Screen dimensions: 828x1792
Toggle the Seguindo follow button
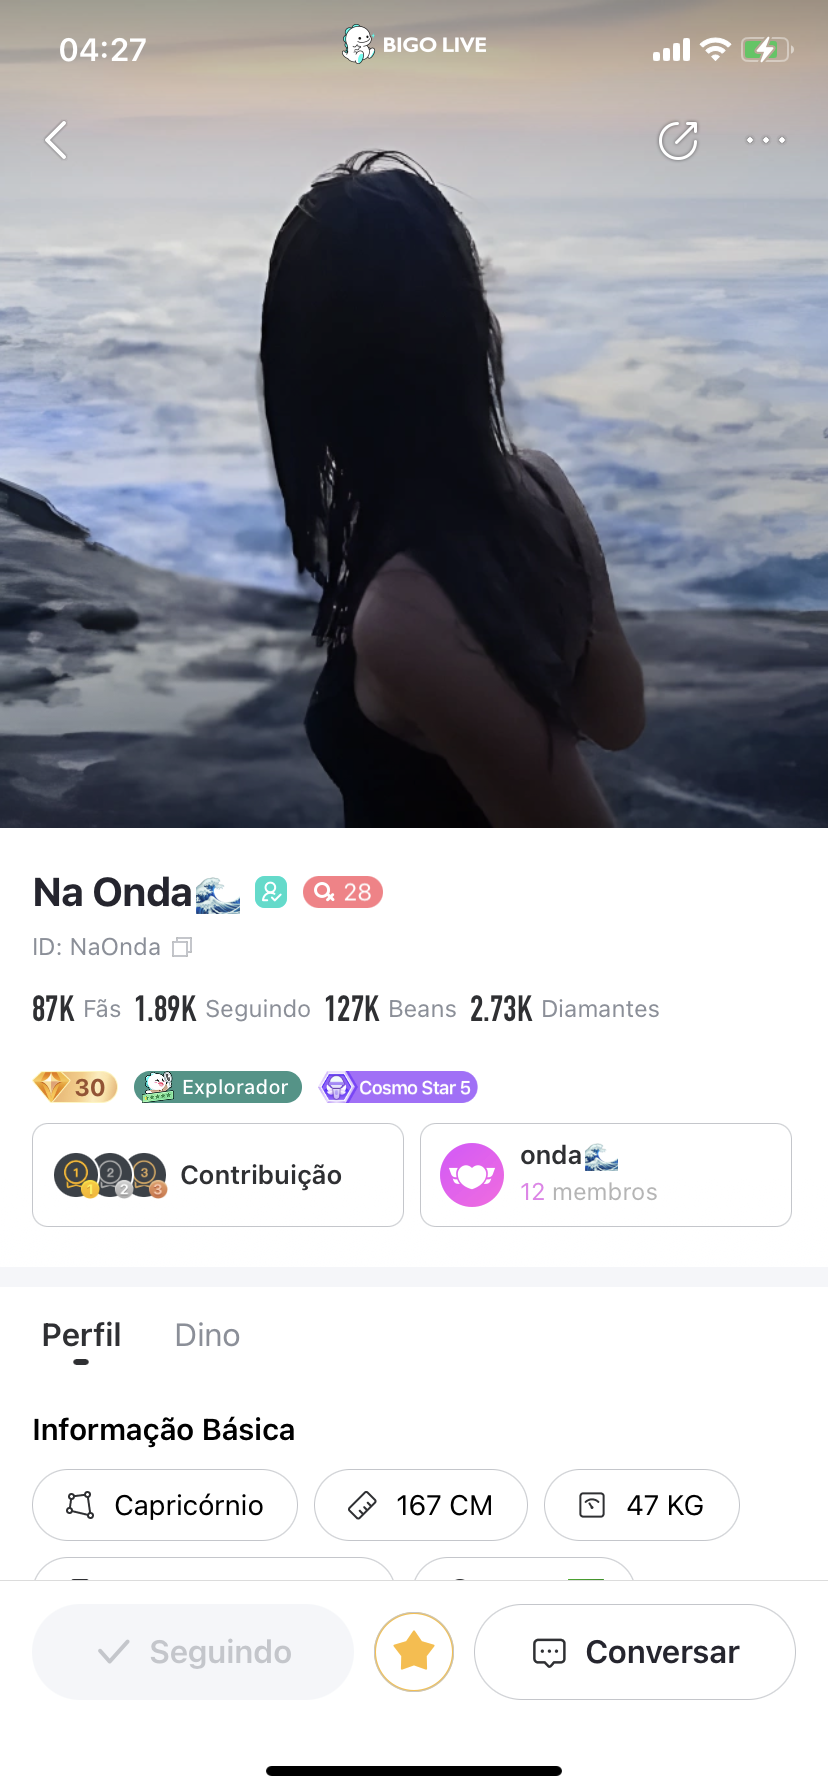193,1652
